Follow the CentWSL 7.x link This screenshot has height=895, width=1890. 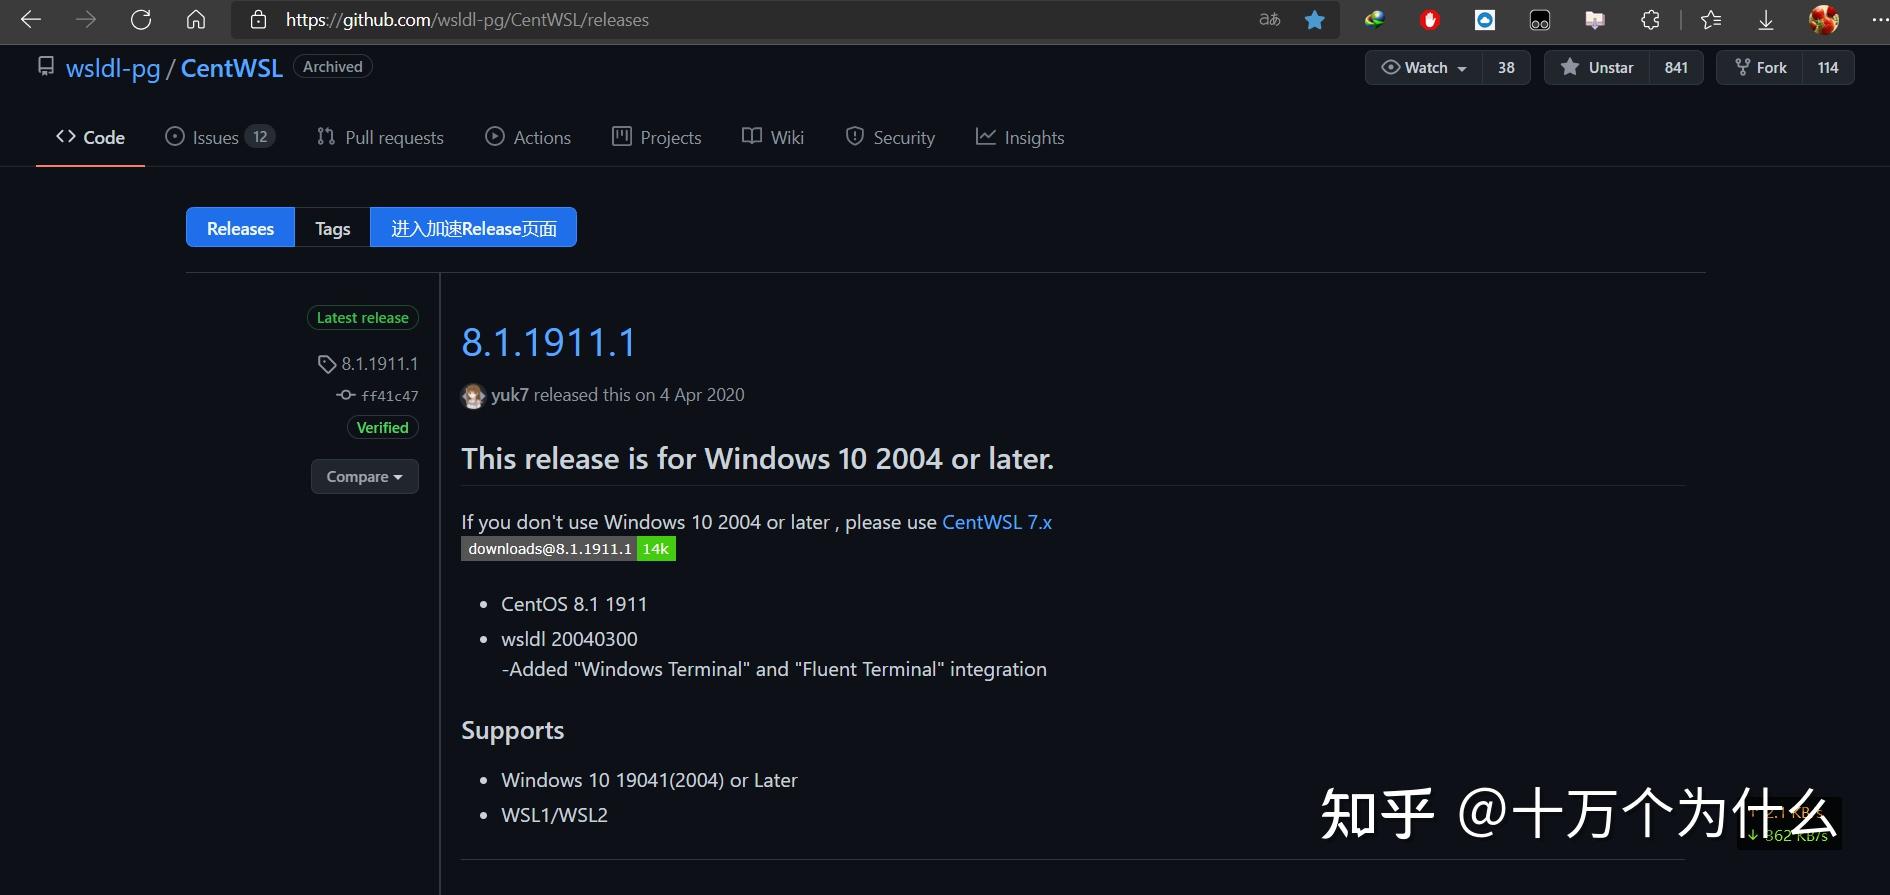[997, 521]
